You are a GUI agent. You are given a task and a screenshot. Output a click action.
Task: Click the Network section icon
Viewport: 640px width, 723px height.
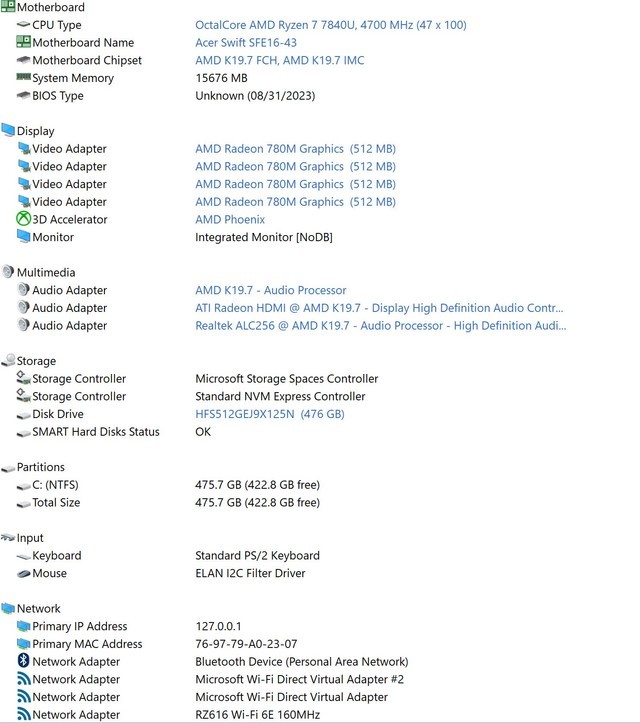pyautogui.click(x=8, y=608)
